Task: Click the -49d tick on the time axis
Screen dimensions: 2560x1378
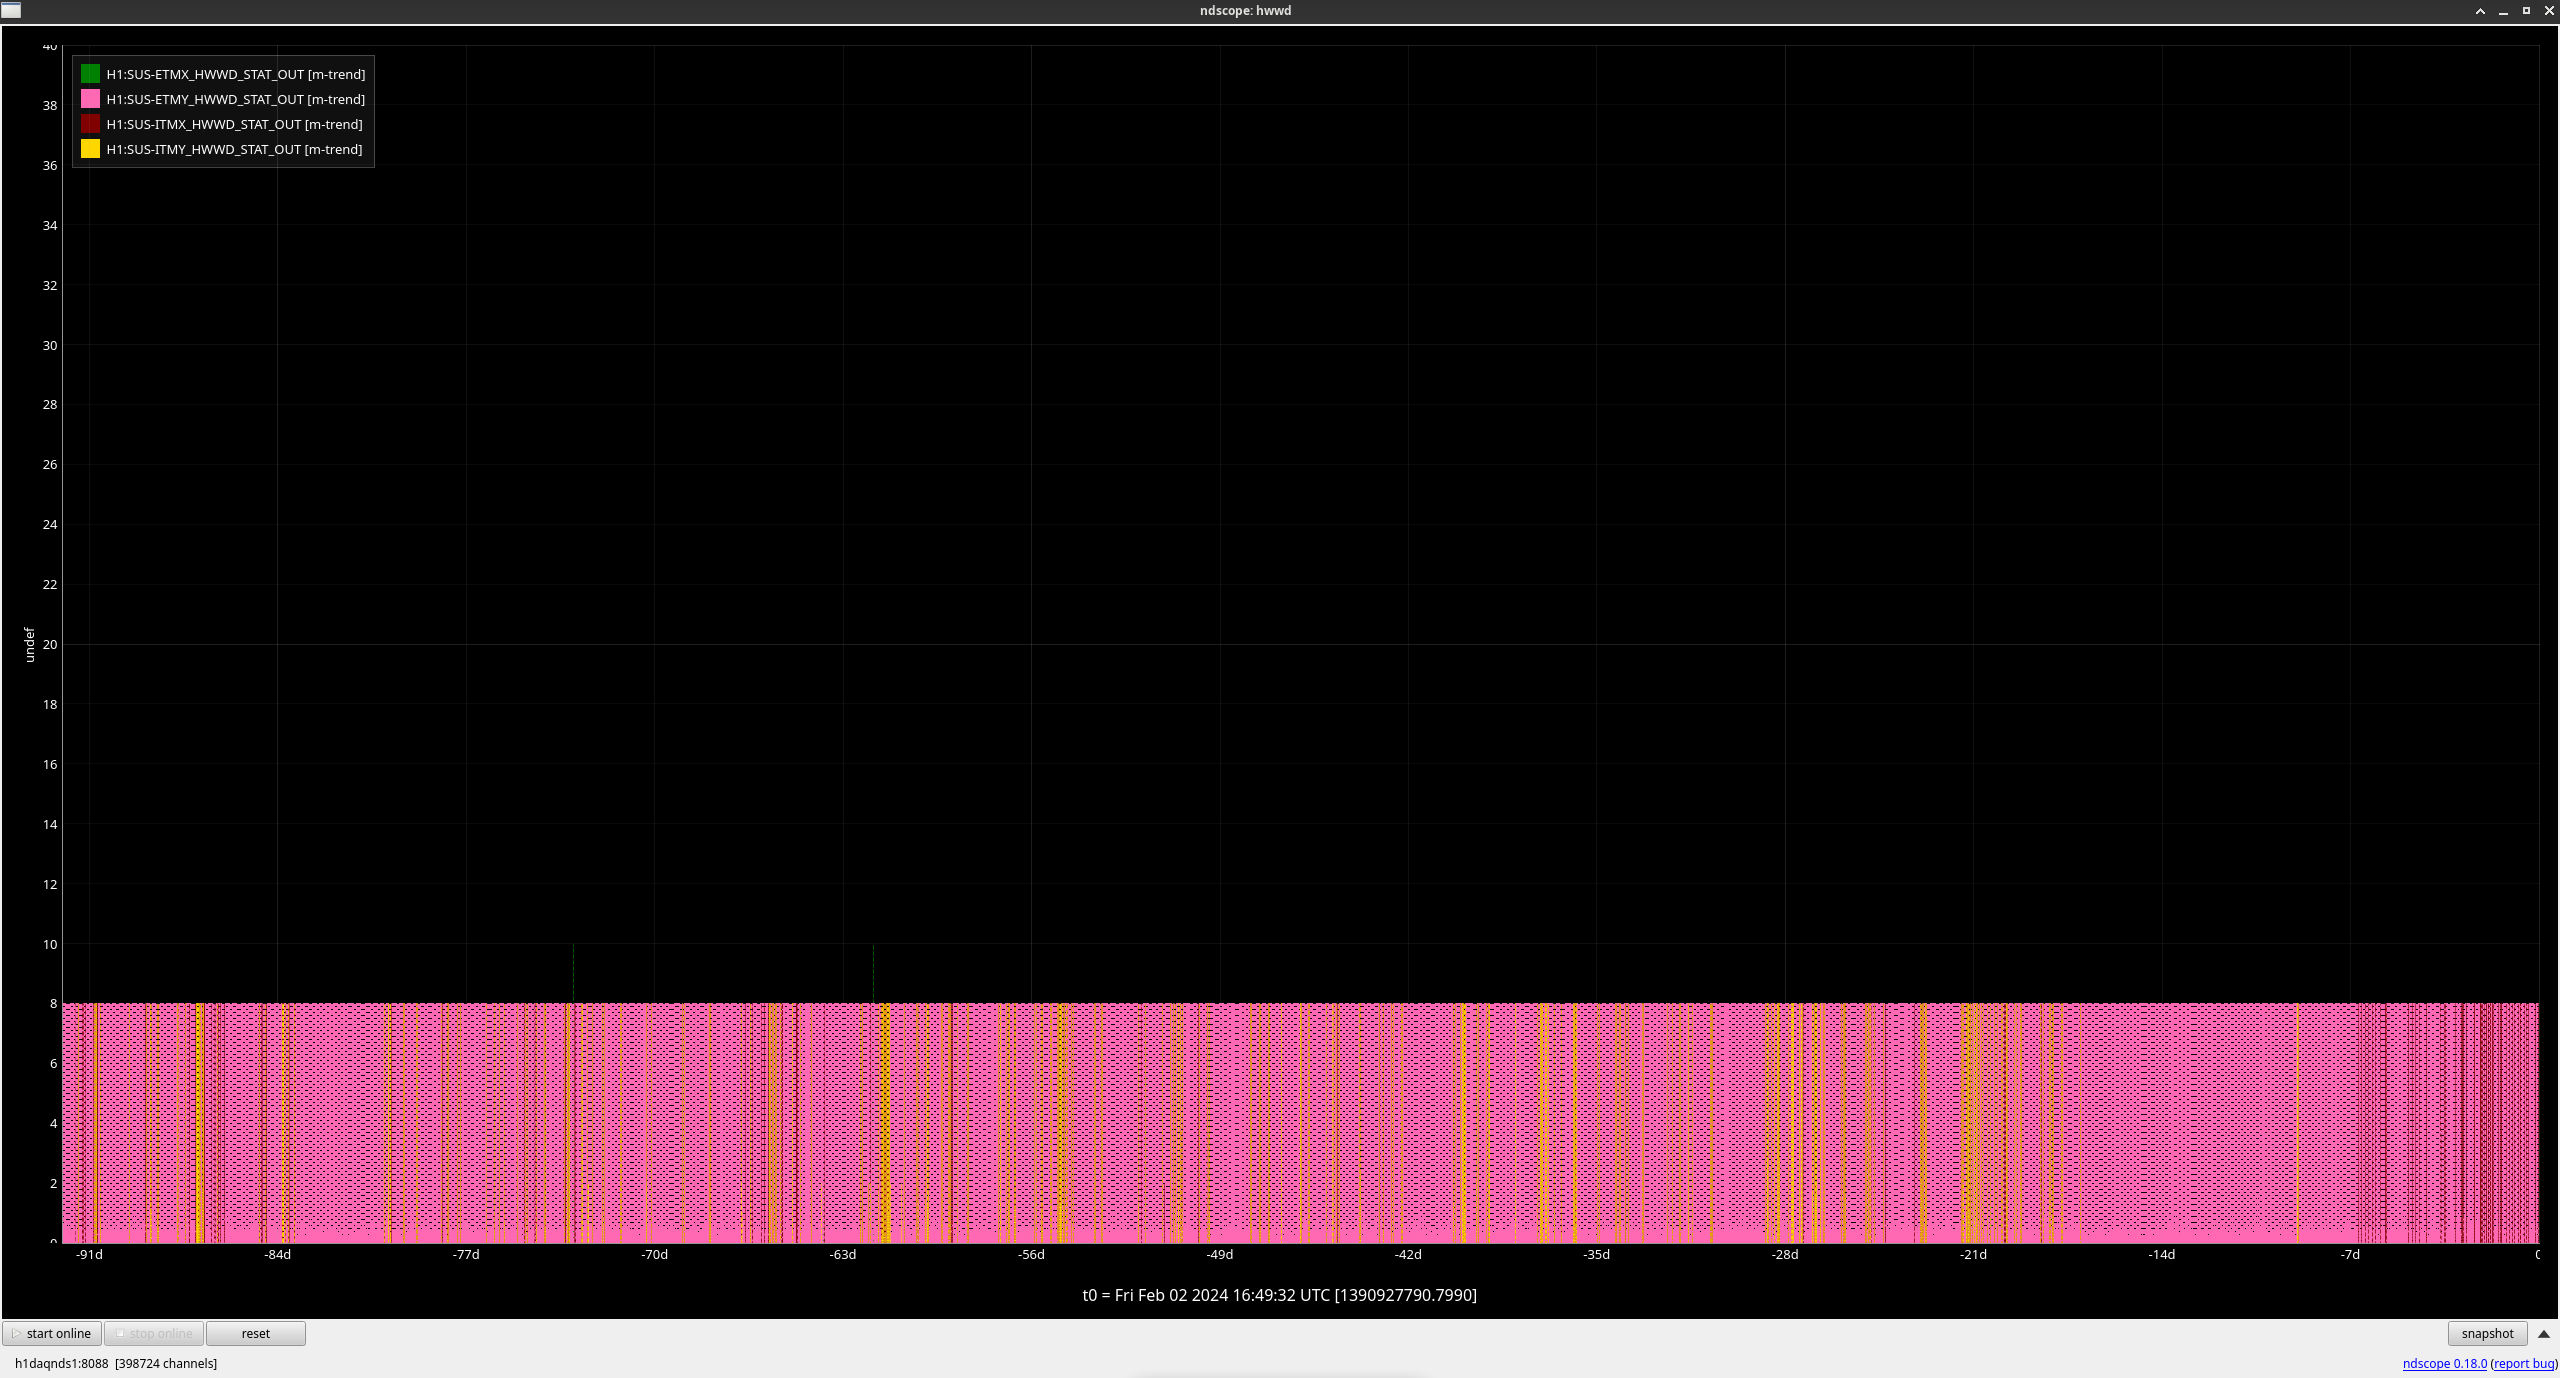Action: 1219,1254
